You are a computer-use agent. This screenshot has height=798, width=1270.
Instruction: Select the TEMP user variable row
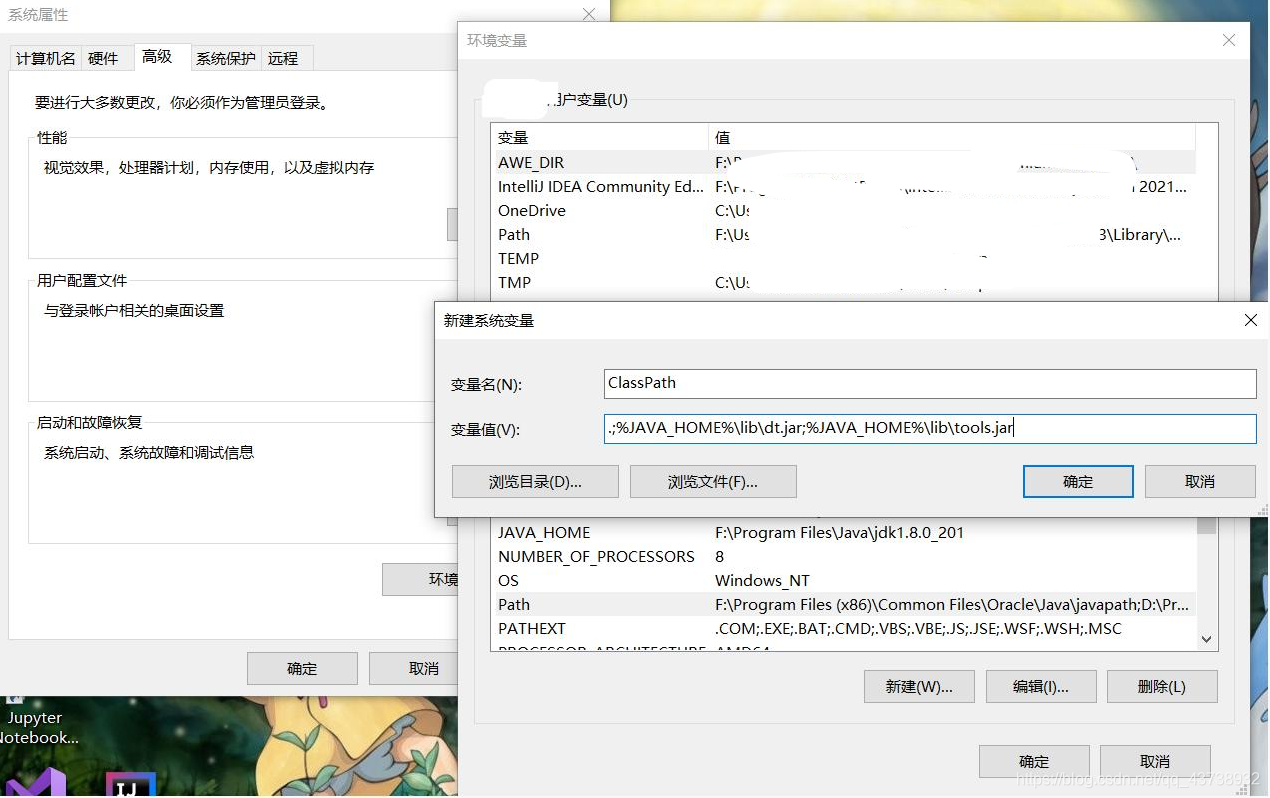tap(844, 258)
